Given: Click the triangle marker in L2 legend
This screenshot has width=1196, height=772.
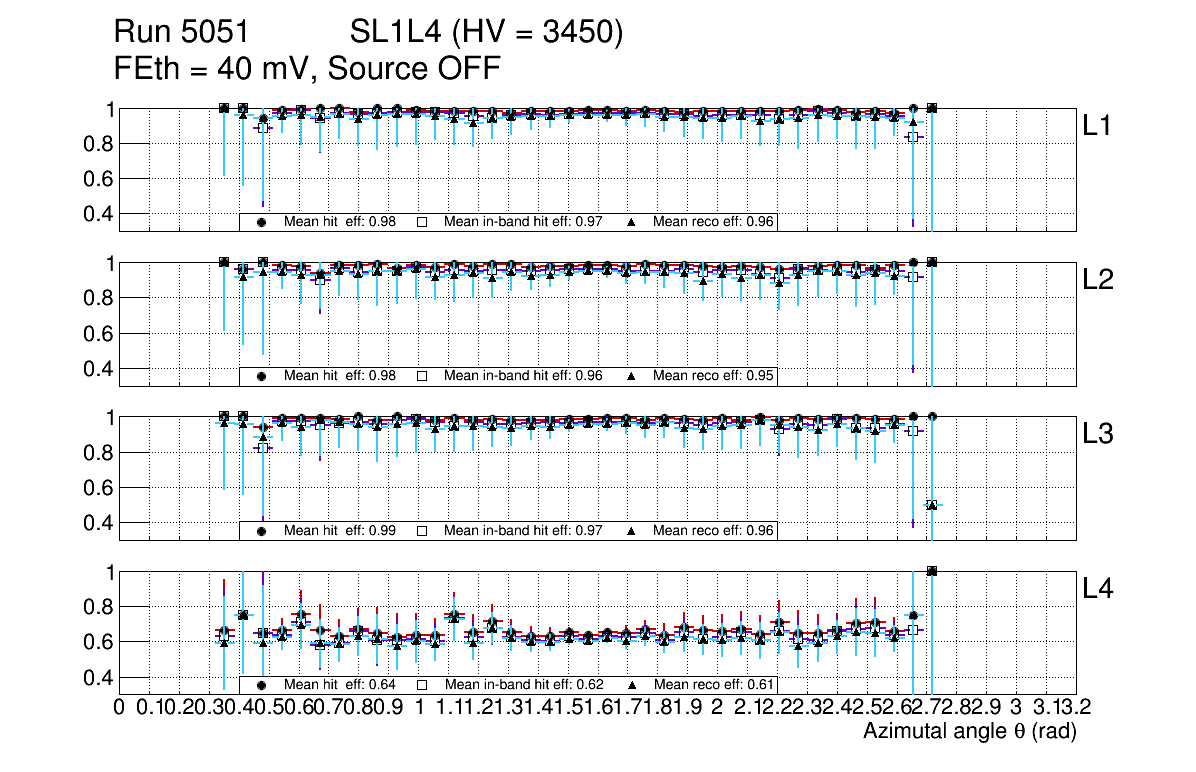Looking at the screenshot, I should pyautogui.click(x=631, y=377).
